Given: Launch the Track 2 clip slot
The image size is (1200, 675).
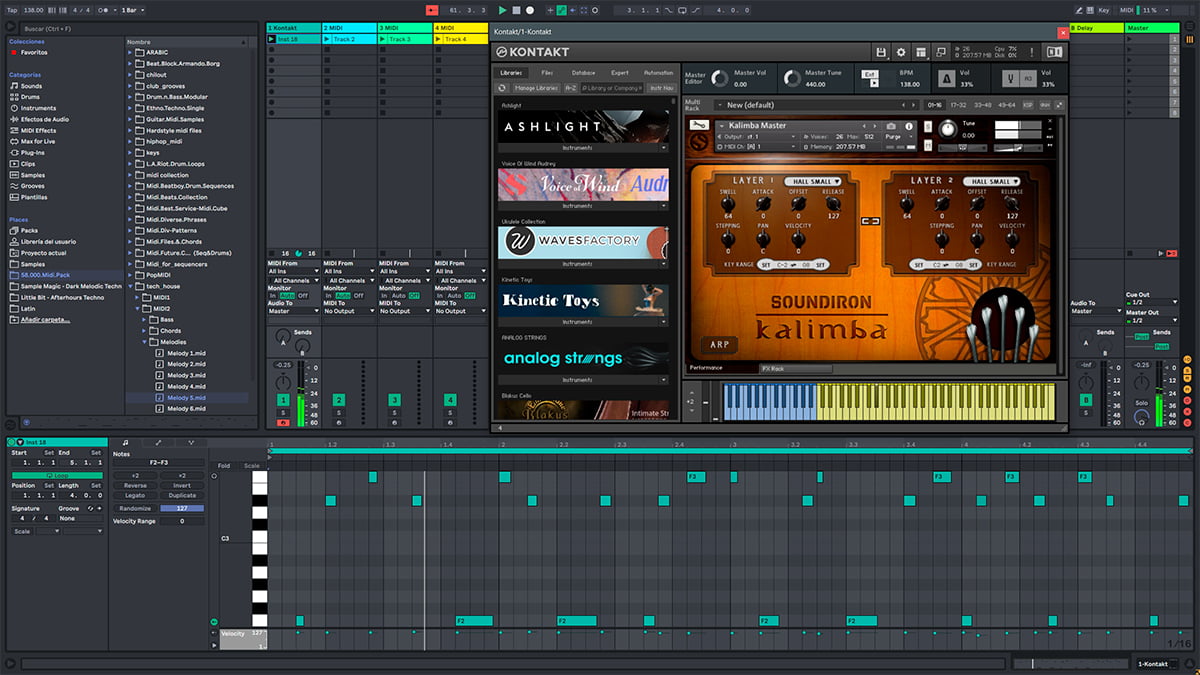Looking at the screenshot, I should 327,39.
